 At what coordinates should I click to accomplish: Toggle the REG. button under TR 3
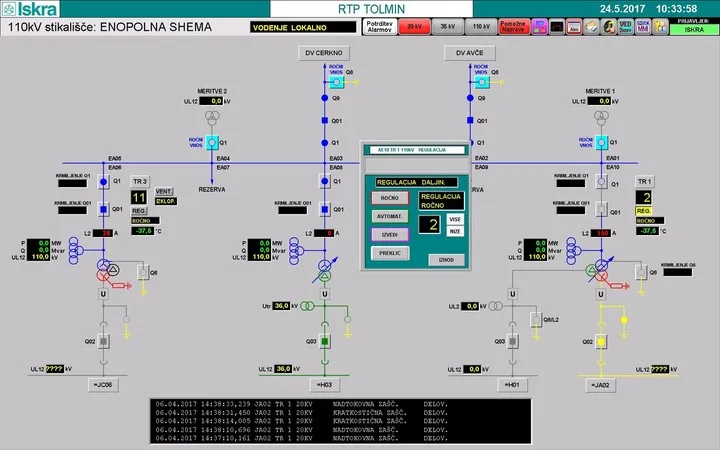coord(139,211)
